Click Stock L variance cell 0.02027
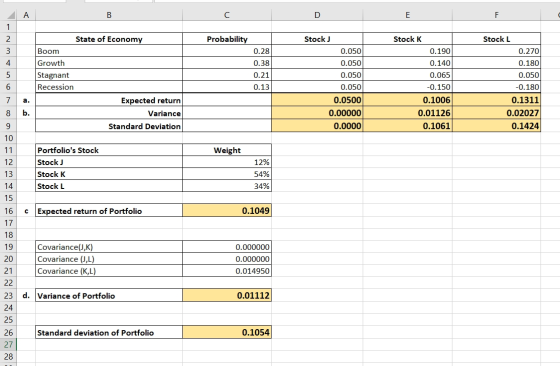 point(496,113)
